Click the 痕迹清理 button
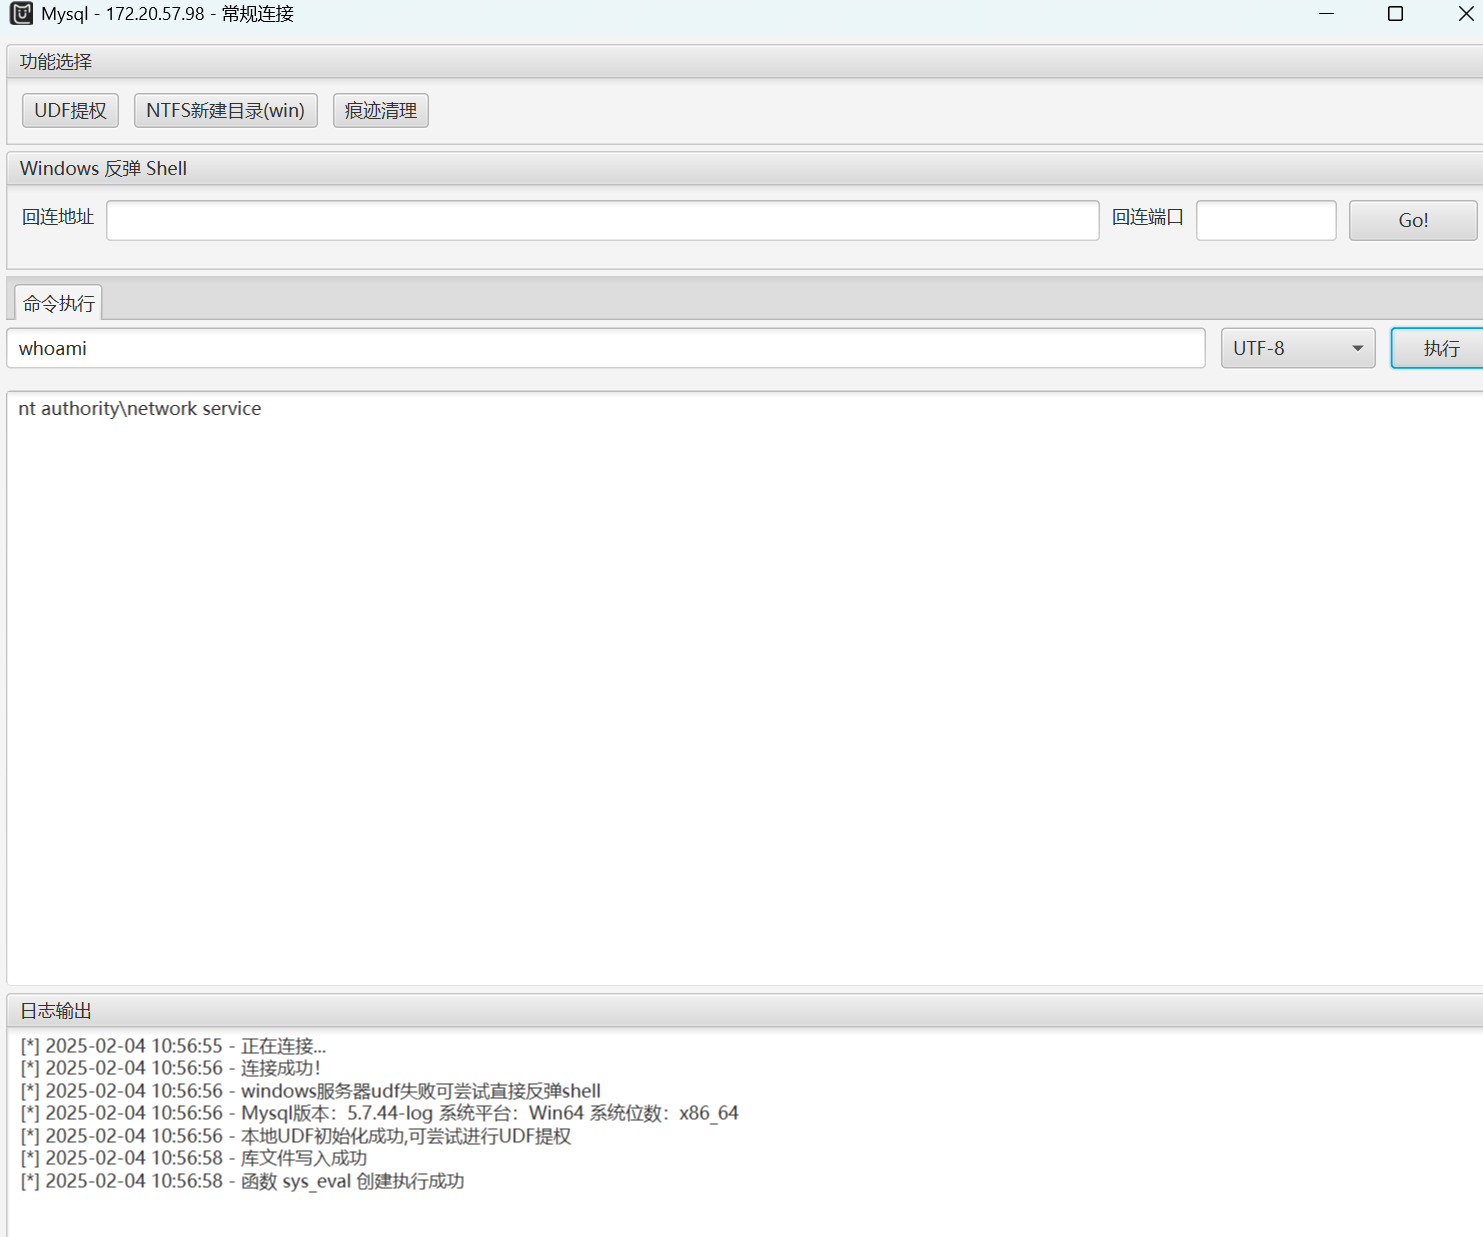This screenshot has width=1483, height=1237. (x=381, y=110)
